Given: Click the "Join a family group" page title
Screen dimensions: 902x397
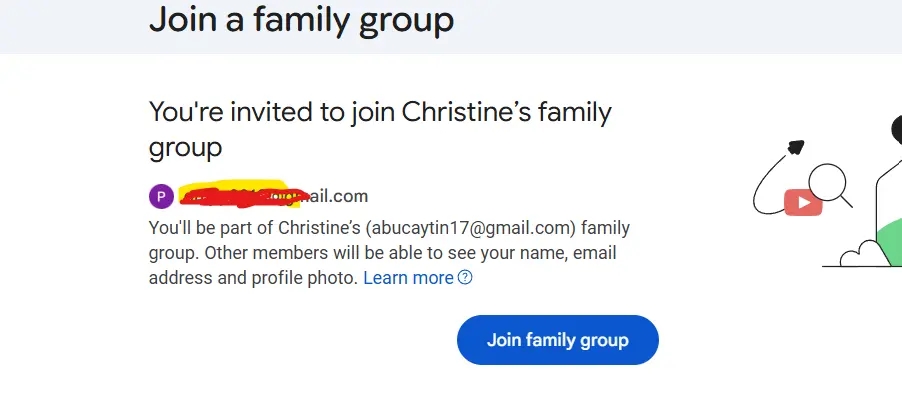Looking at the screenshot, I should pos(301,20).
